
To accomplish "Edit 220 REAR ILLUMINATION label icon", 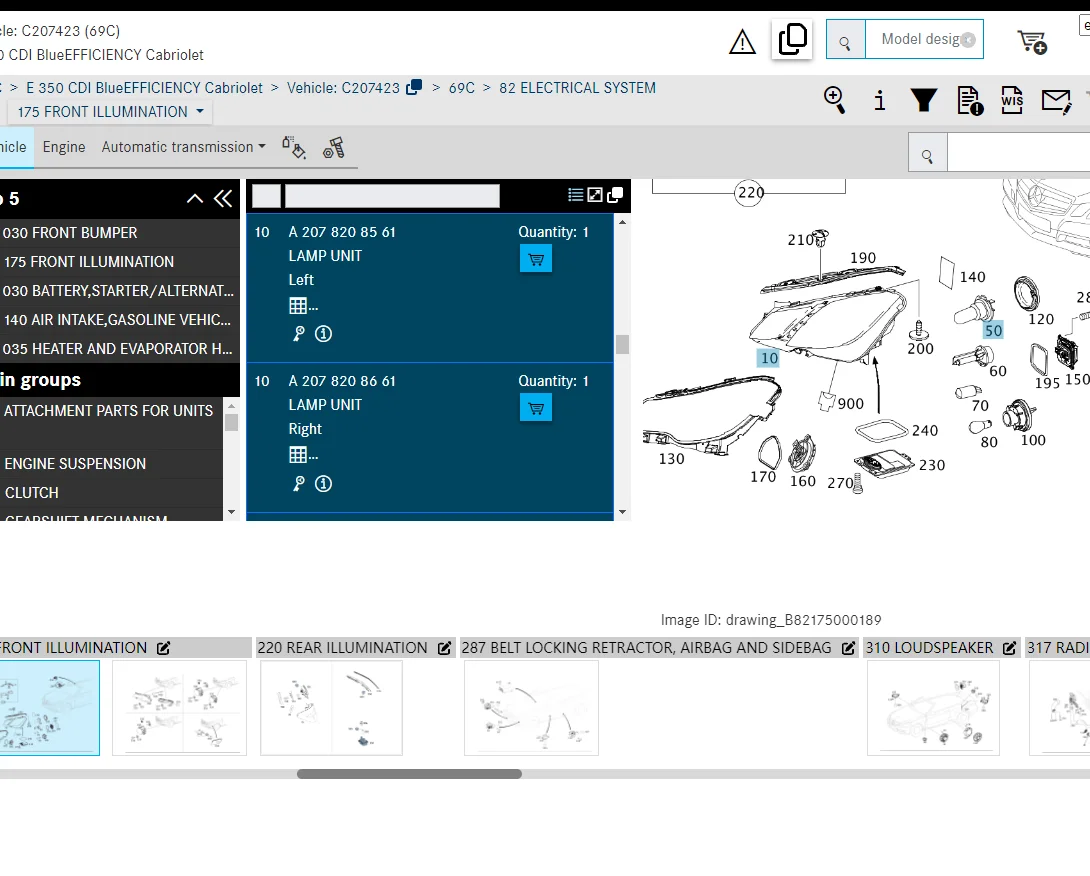I will click(x=444, y=648).
